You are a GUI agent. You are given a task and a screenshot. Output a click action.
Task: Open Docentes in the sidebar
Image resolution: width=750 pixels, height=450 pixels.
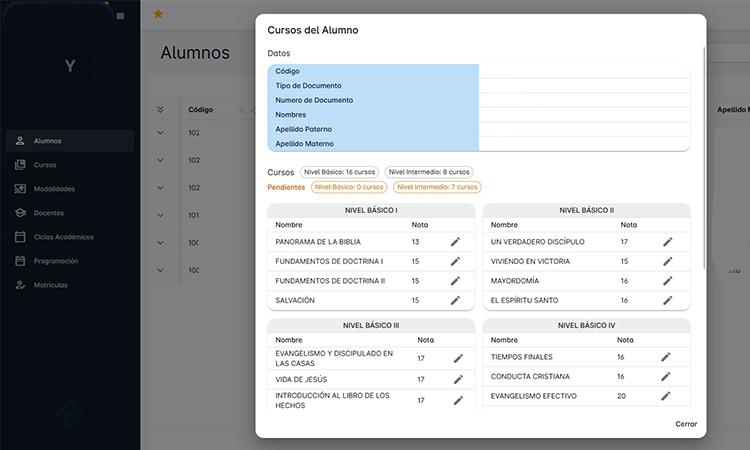point(48,213)
